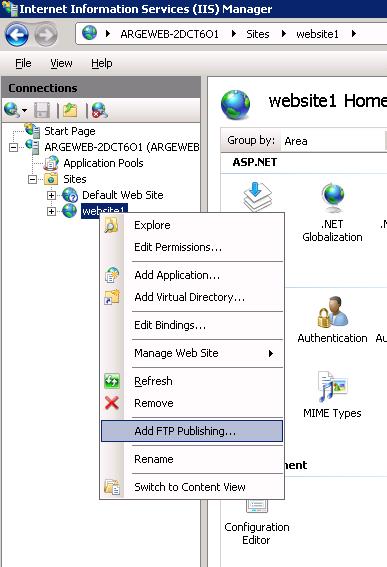Click the website1 Home page title

point(327,101)
